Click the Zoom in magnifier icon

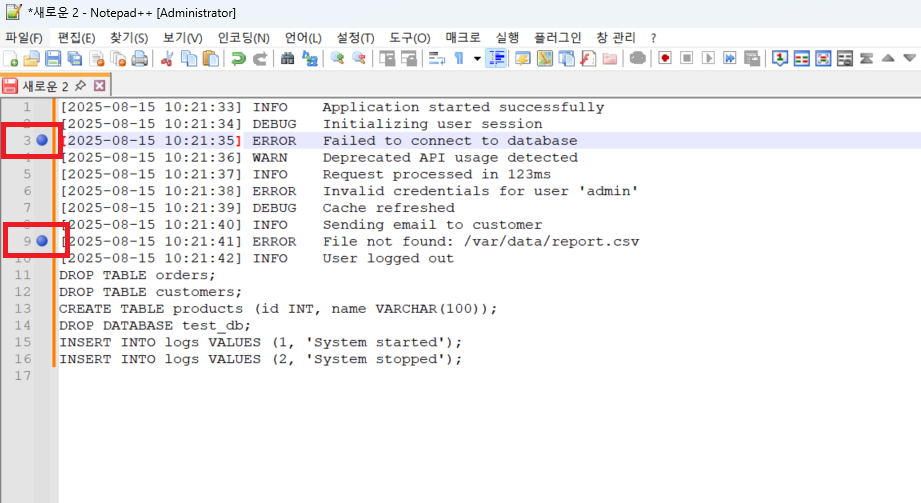pos(338,59)
